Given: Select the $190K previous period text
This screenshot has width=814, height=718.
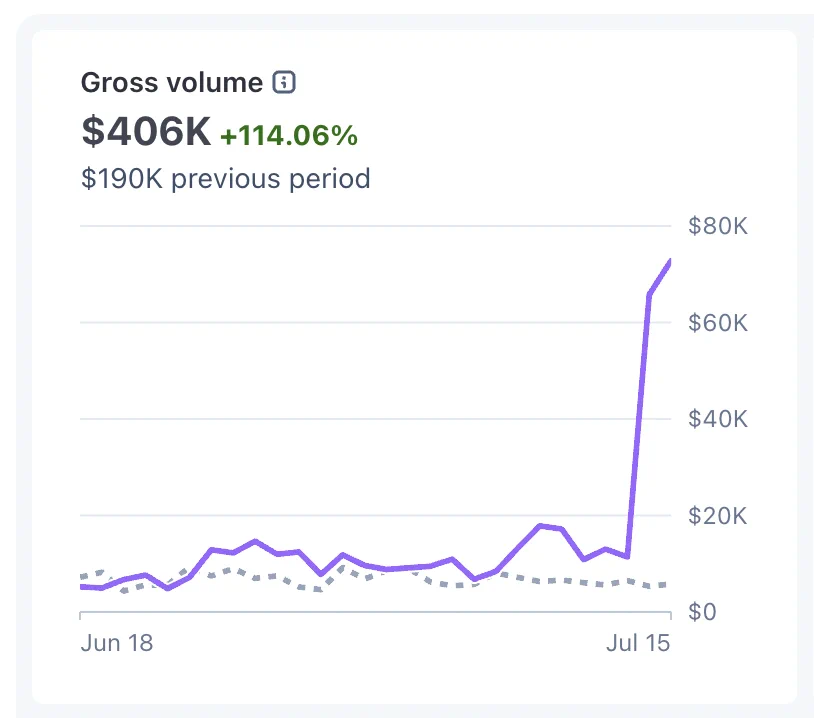Looking at the screenshot, I should point(225,179).
